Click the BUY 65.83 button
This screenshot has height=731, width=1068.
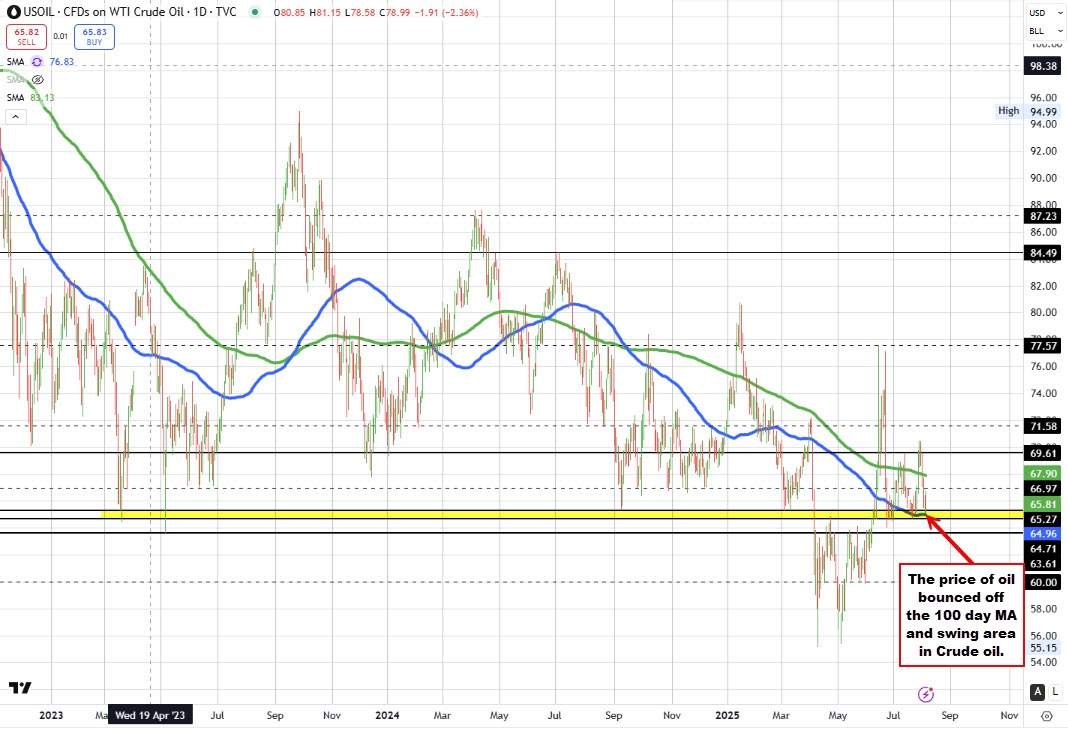point(94,38)
